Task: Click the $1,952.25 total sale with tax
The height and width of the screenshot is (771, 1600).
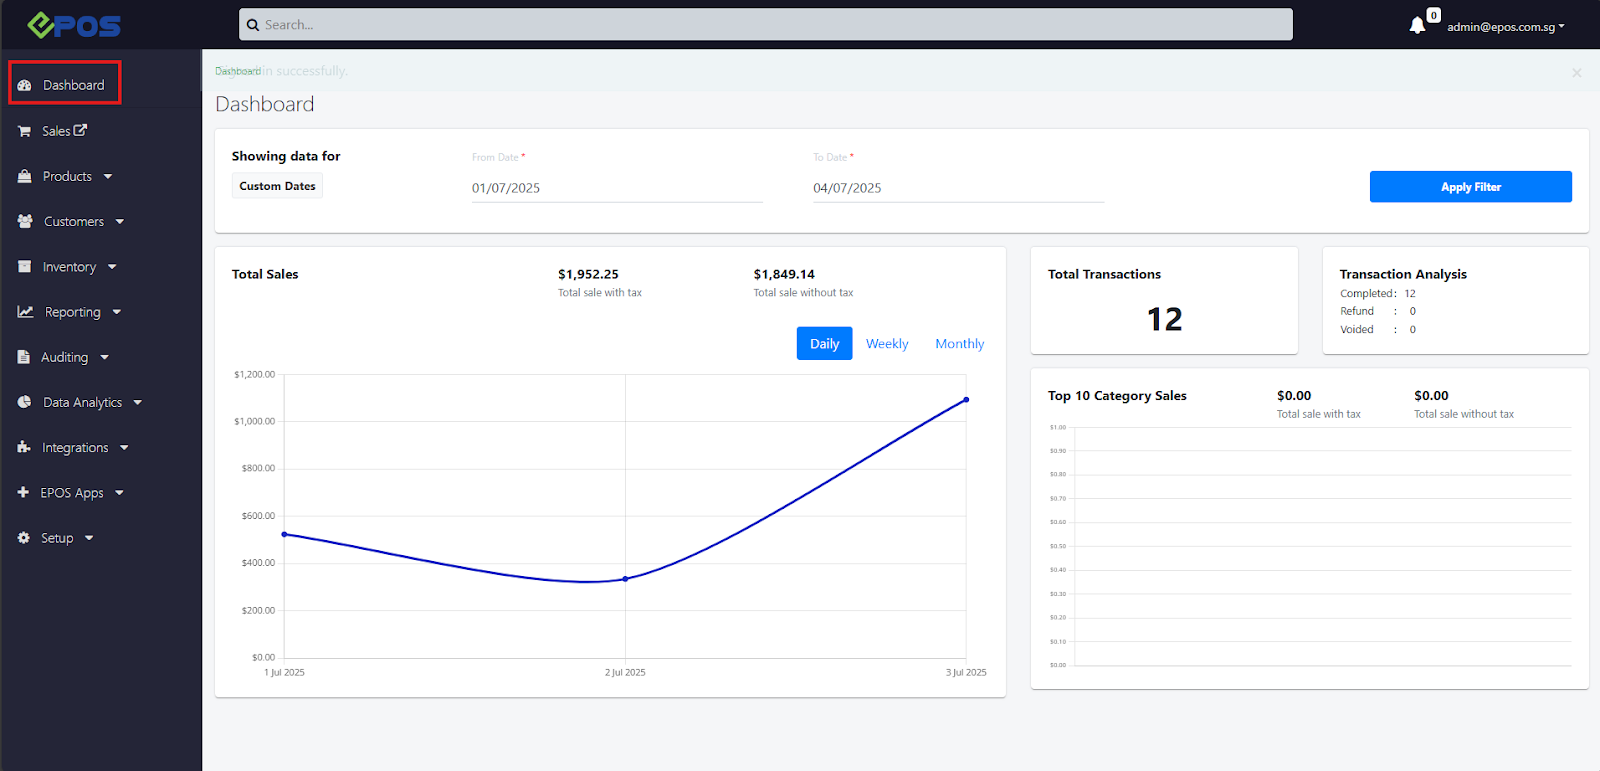Action: [x=588, y=274]
